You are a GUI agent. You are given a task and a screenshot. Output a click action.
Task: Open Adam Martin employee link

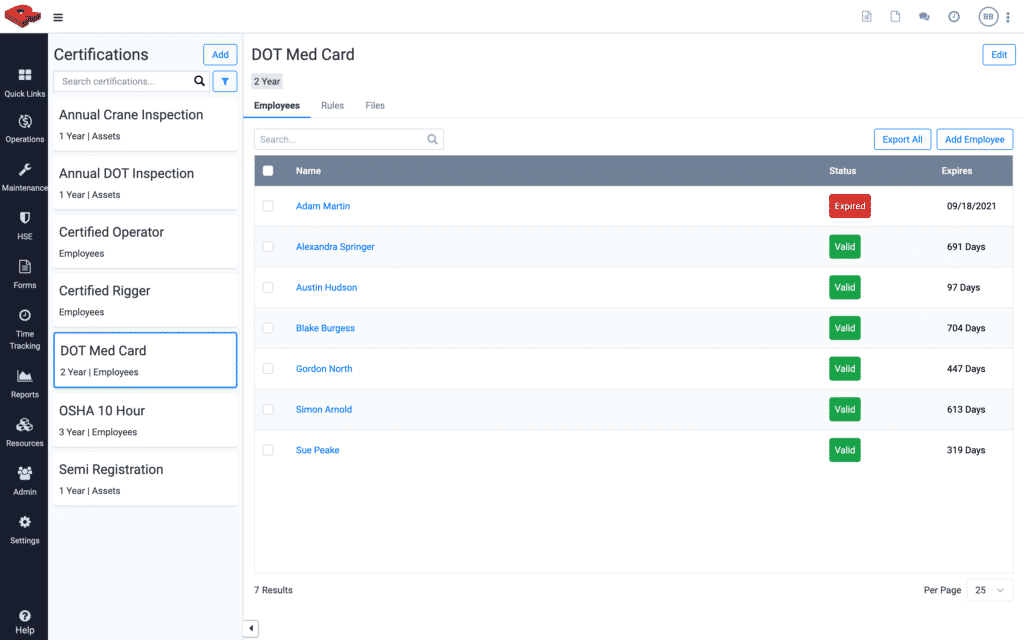[x=323, y=206]
